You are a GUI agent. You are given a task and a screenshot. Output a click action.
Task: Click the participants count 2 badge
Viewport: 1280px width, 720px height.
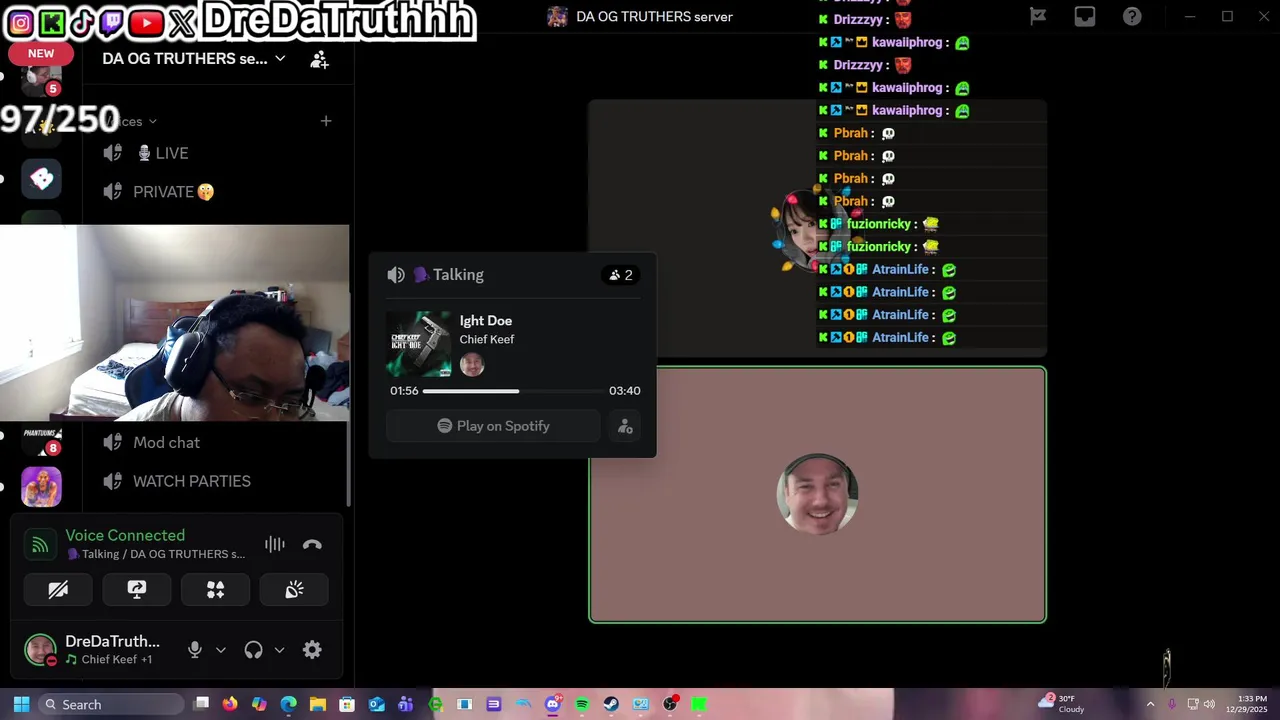[x=621, y=275]
